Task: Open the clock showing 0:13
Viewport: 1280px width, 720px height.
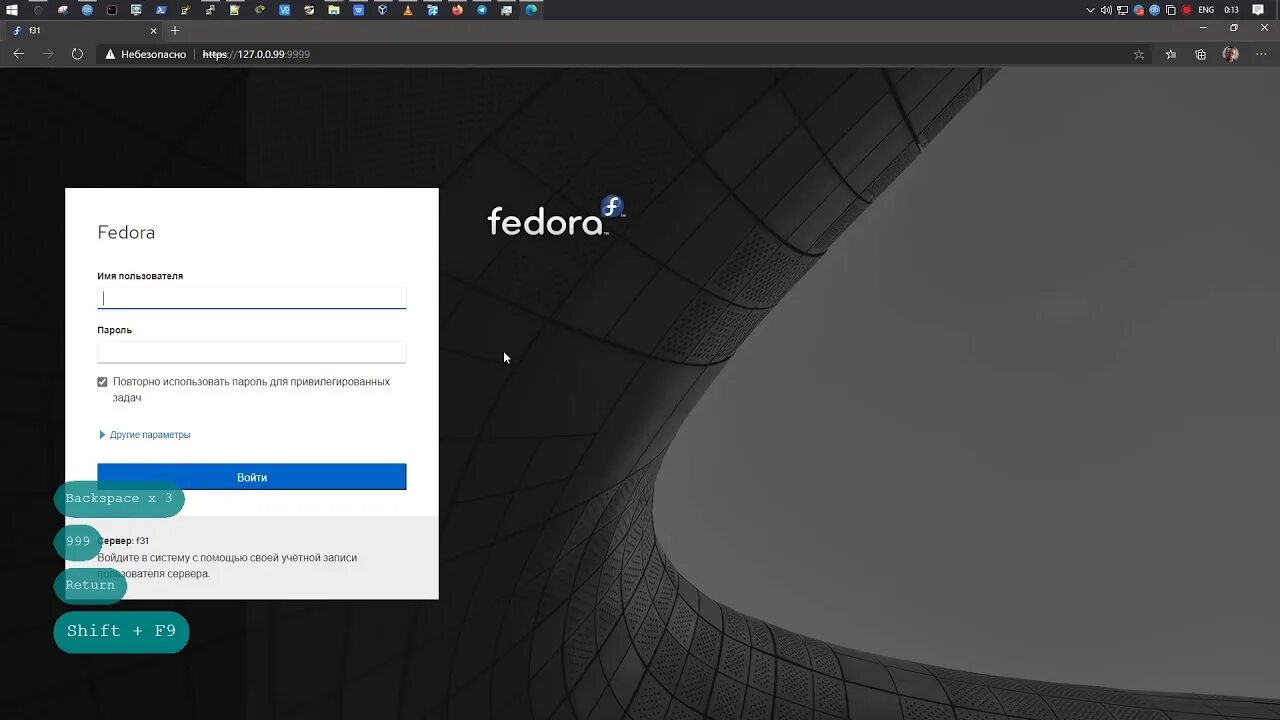Action: click(1231, 10)
